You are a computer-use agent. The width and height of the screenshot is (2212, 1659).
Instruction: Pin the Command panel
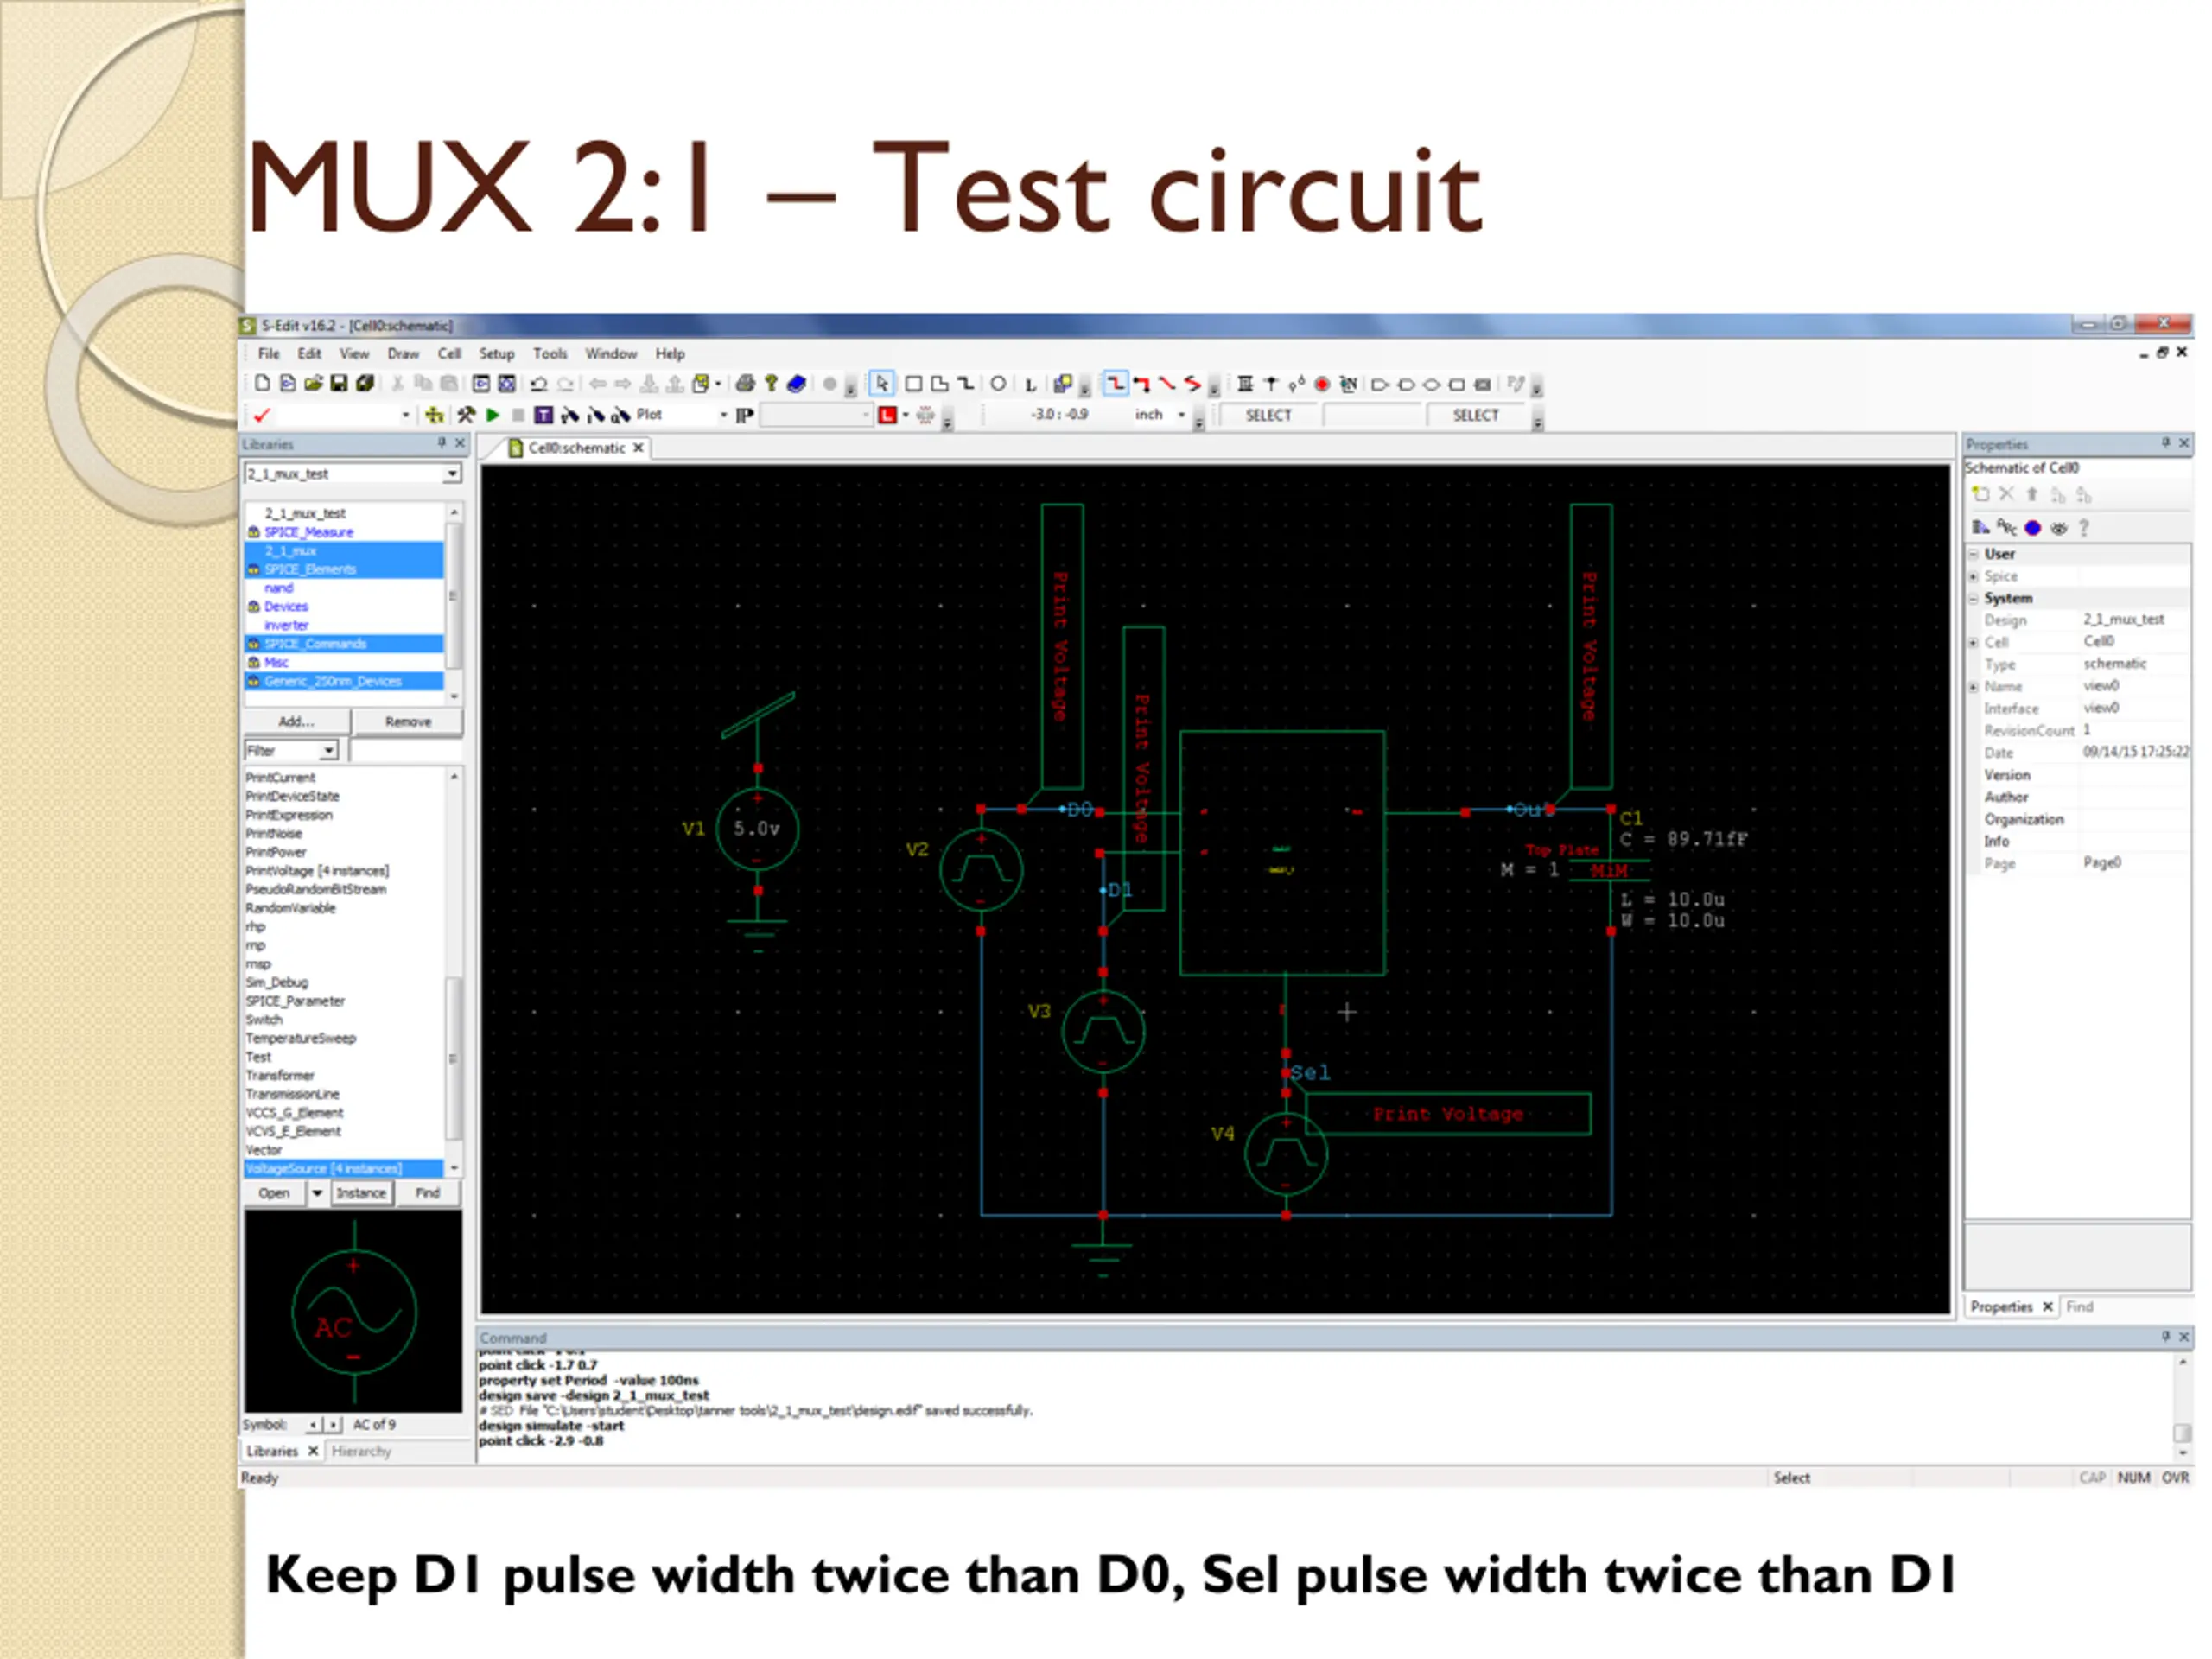coord(2166,1337)
